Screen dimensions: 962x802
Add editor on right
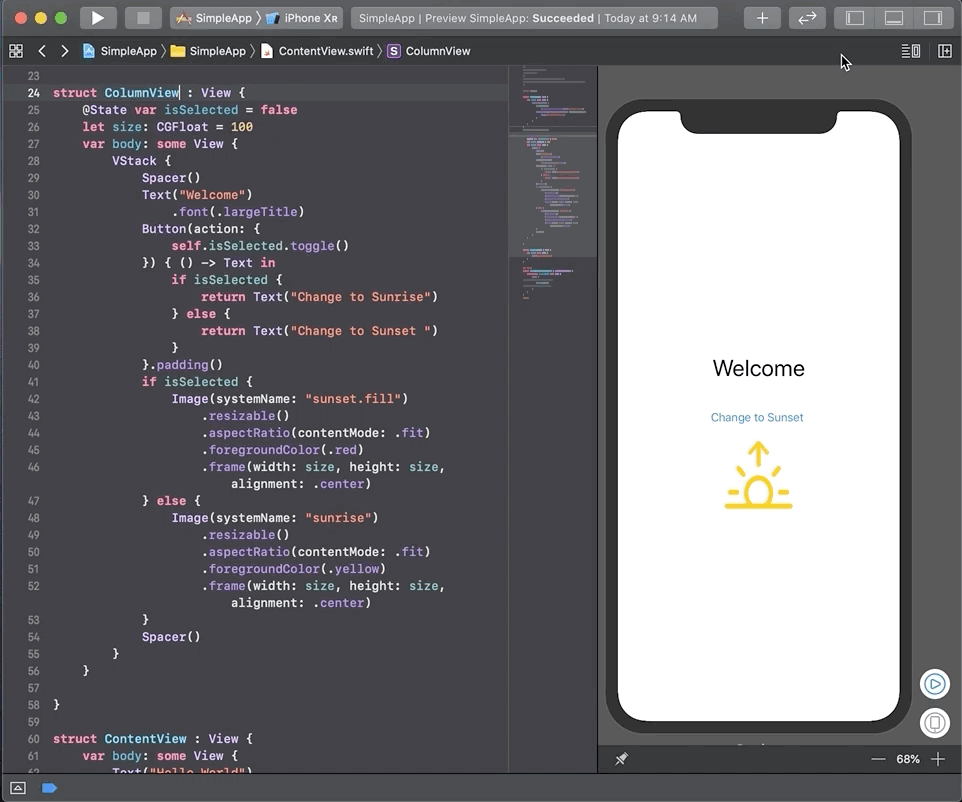(x=945, y=51)
